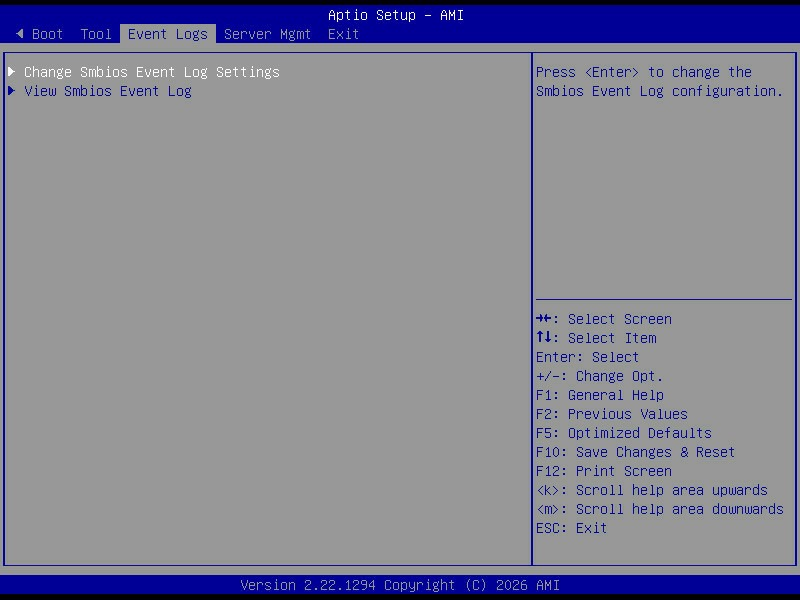Open View Smbios Event Log entry
Viewport: 800px width, 600px height.
(108, 91)
